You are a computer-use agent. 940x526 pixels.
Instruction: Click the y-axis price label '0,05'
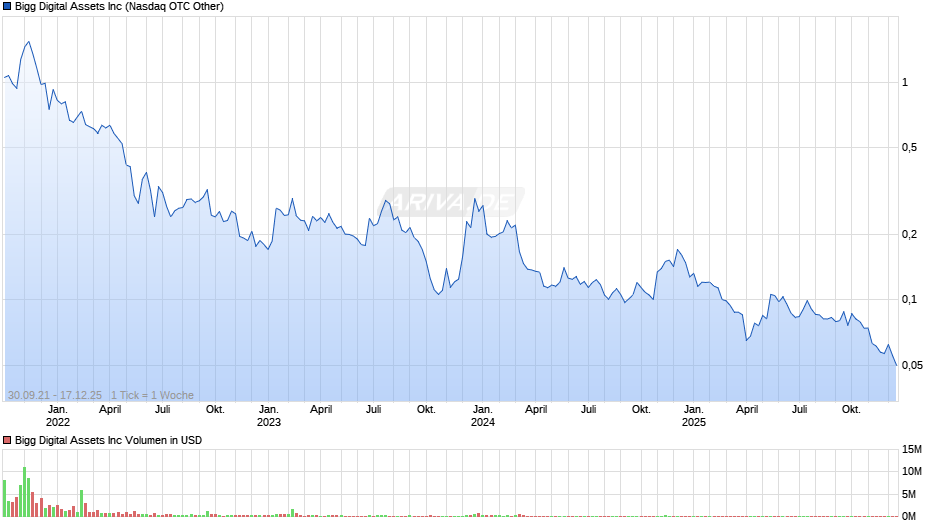coord(912,365)
